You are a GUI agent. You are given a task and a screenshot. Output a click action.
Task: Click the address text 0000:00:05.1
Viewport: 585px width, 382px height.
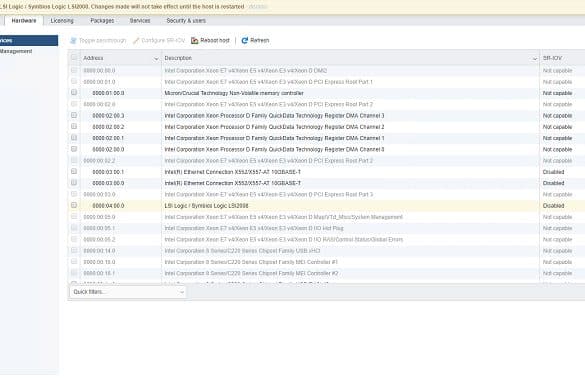click(99, 228)
